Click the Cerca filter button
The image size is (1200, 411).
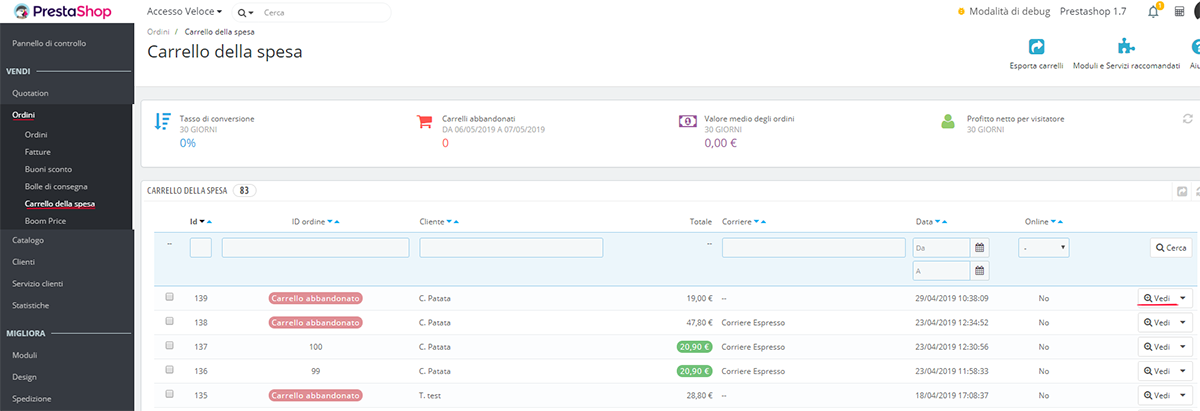1171,247
